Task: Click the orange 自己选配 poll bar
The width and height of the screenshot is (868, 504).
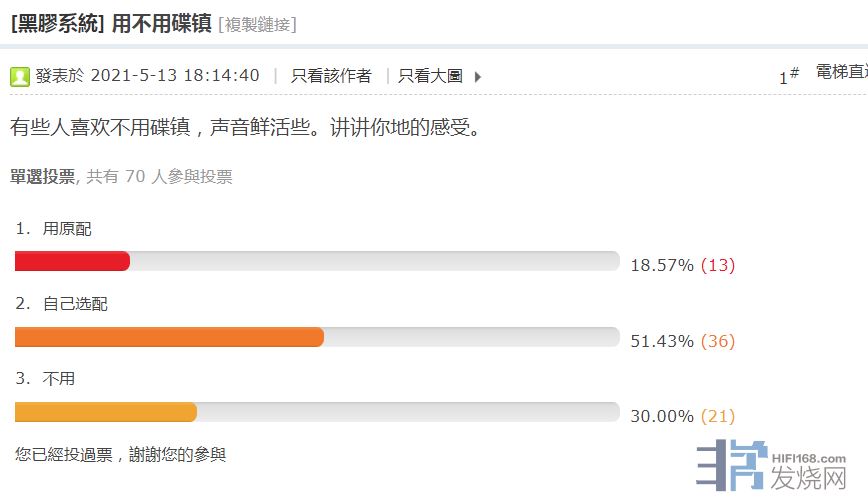Action: [x=169, y=337]
